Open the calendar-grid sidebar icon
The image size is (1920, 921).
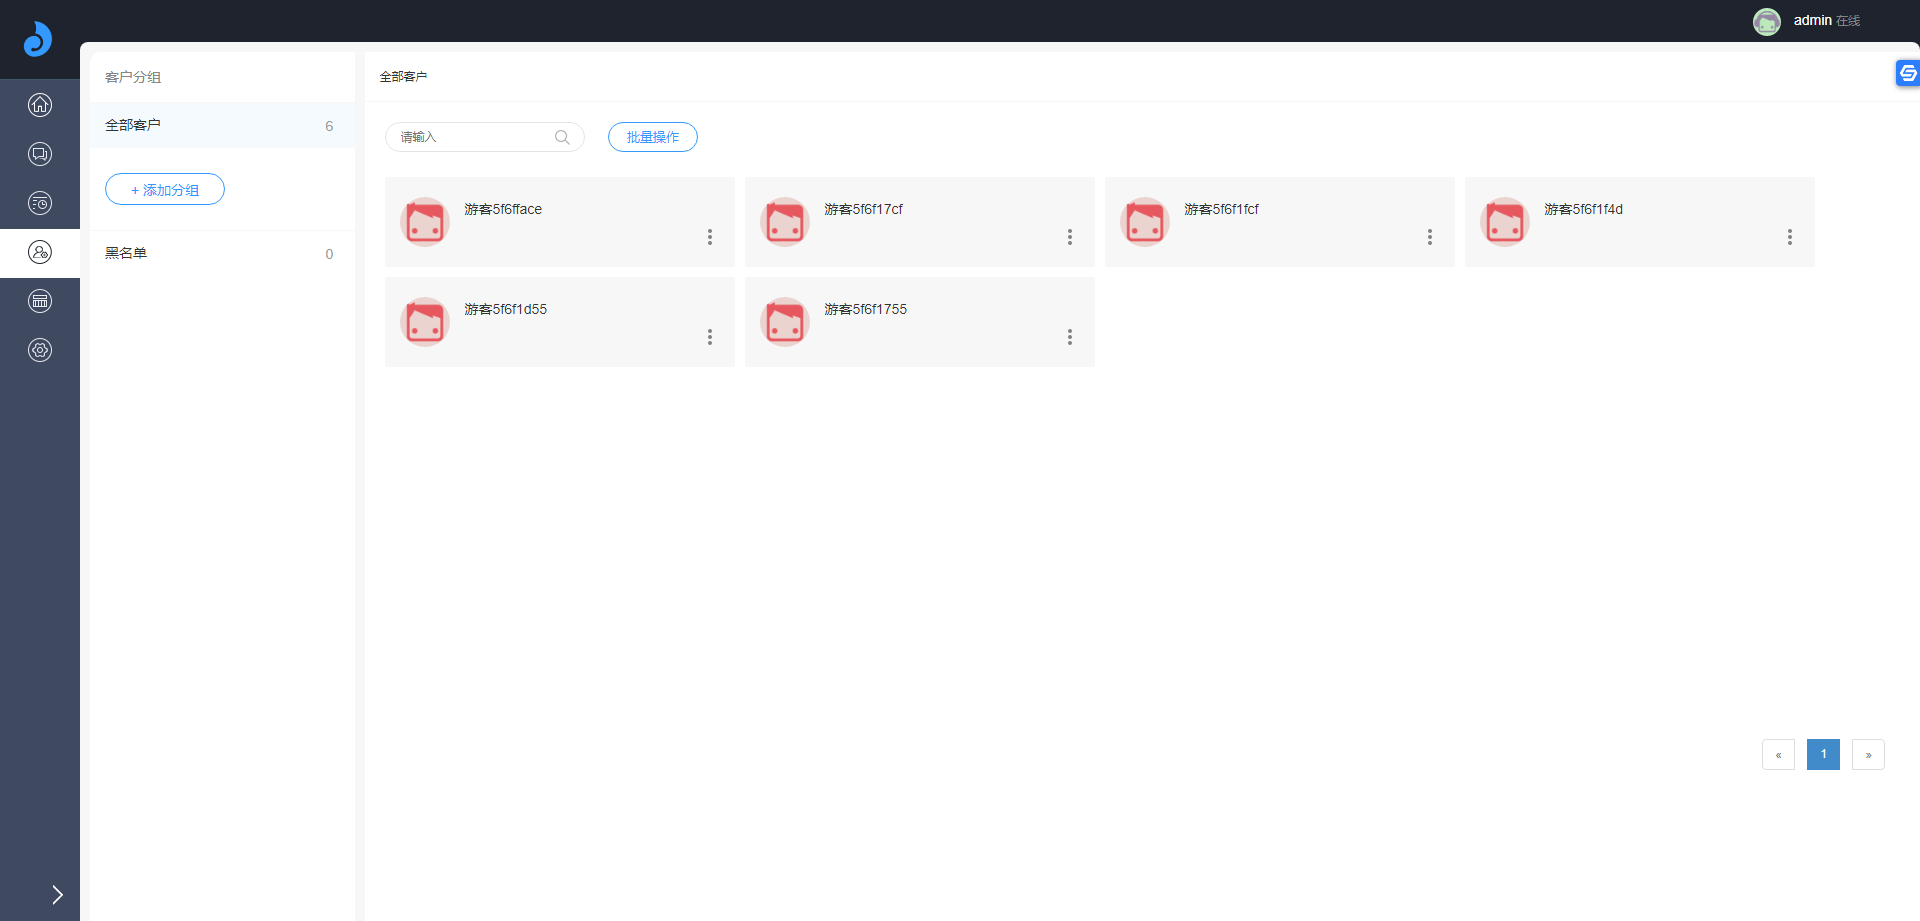pyautogui.click(x=40, y=301)
